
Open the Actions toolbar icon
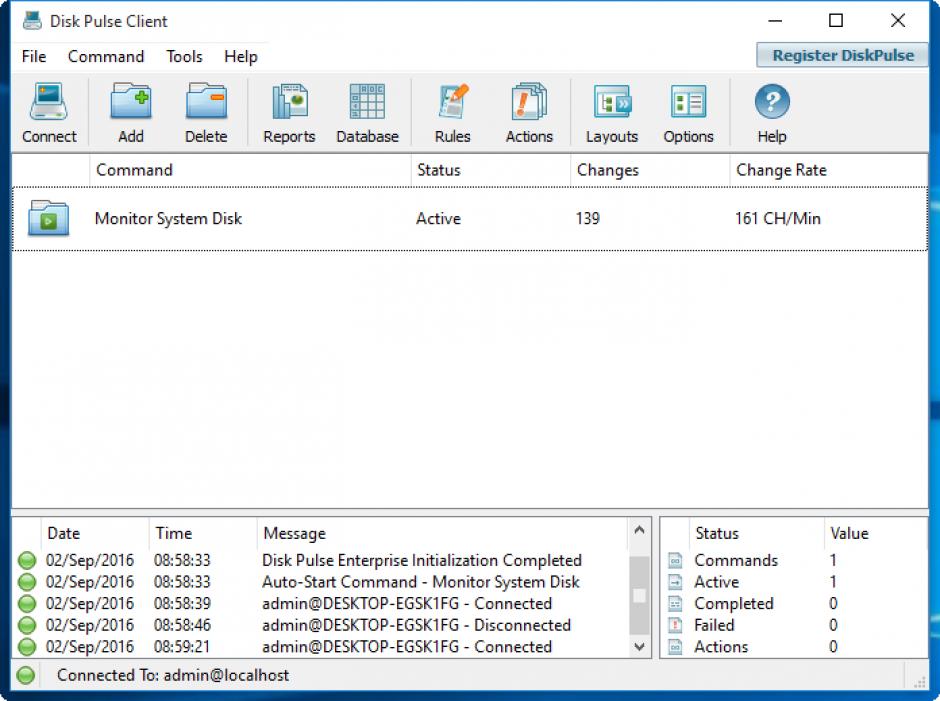coord(529,102)
